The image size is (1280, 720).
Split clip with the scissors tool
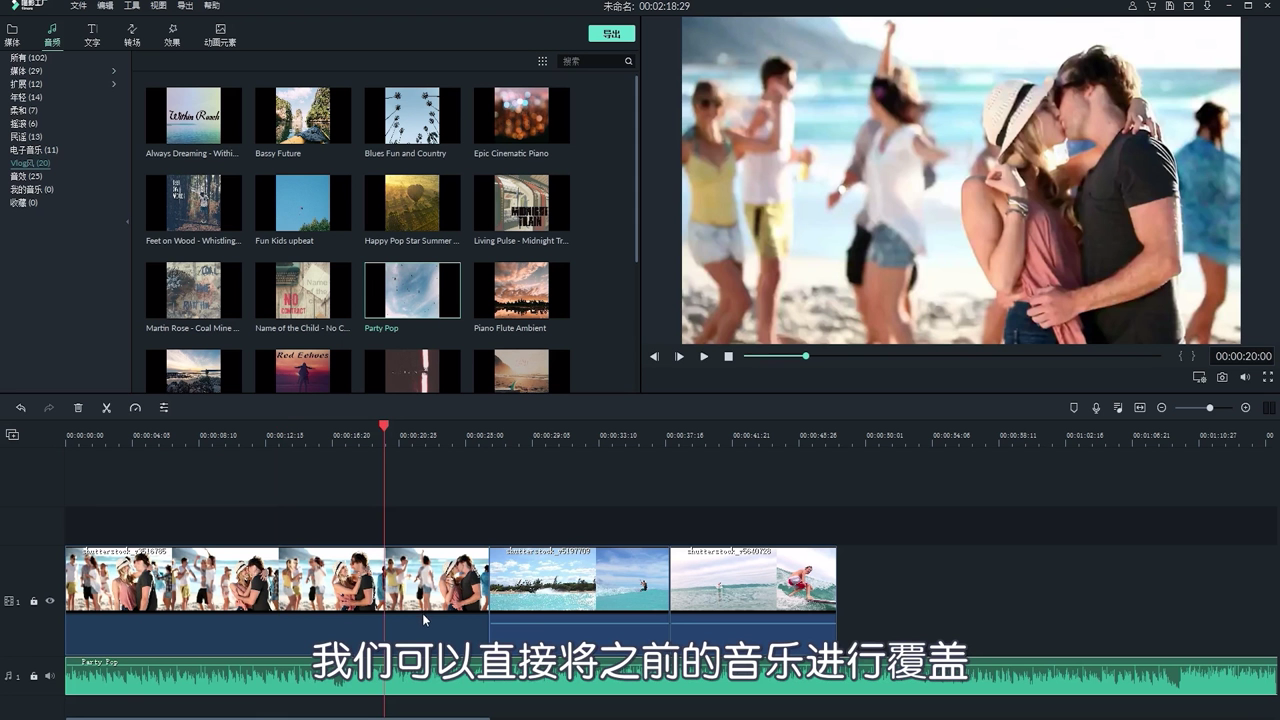(x=106, y=408)
